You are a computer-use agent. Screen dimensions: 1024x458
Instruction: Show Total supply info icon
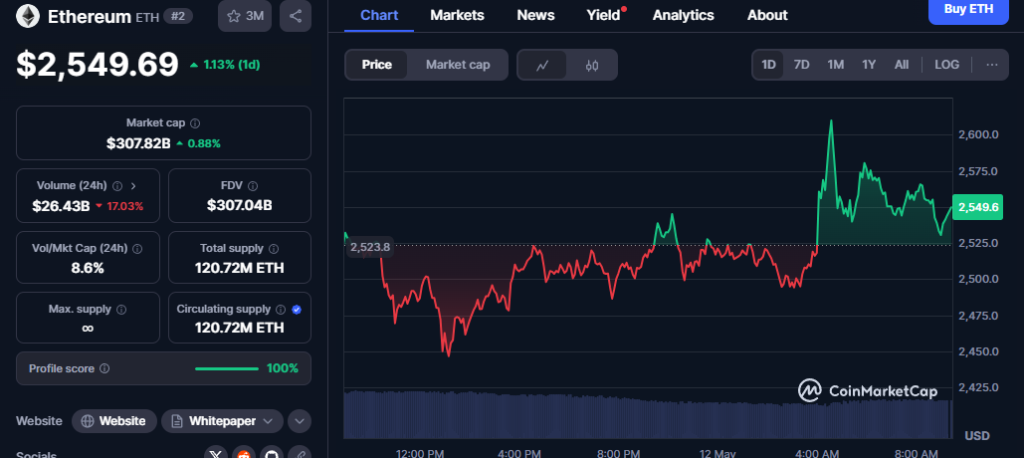pos(274,248)
